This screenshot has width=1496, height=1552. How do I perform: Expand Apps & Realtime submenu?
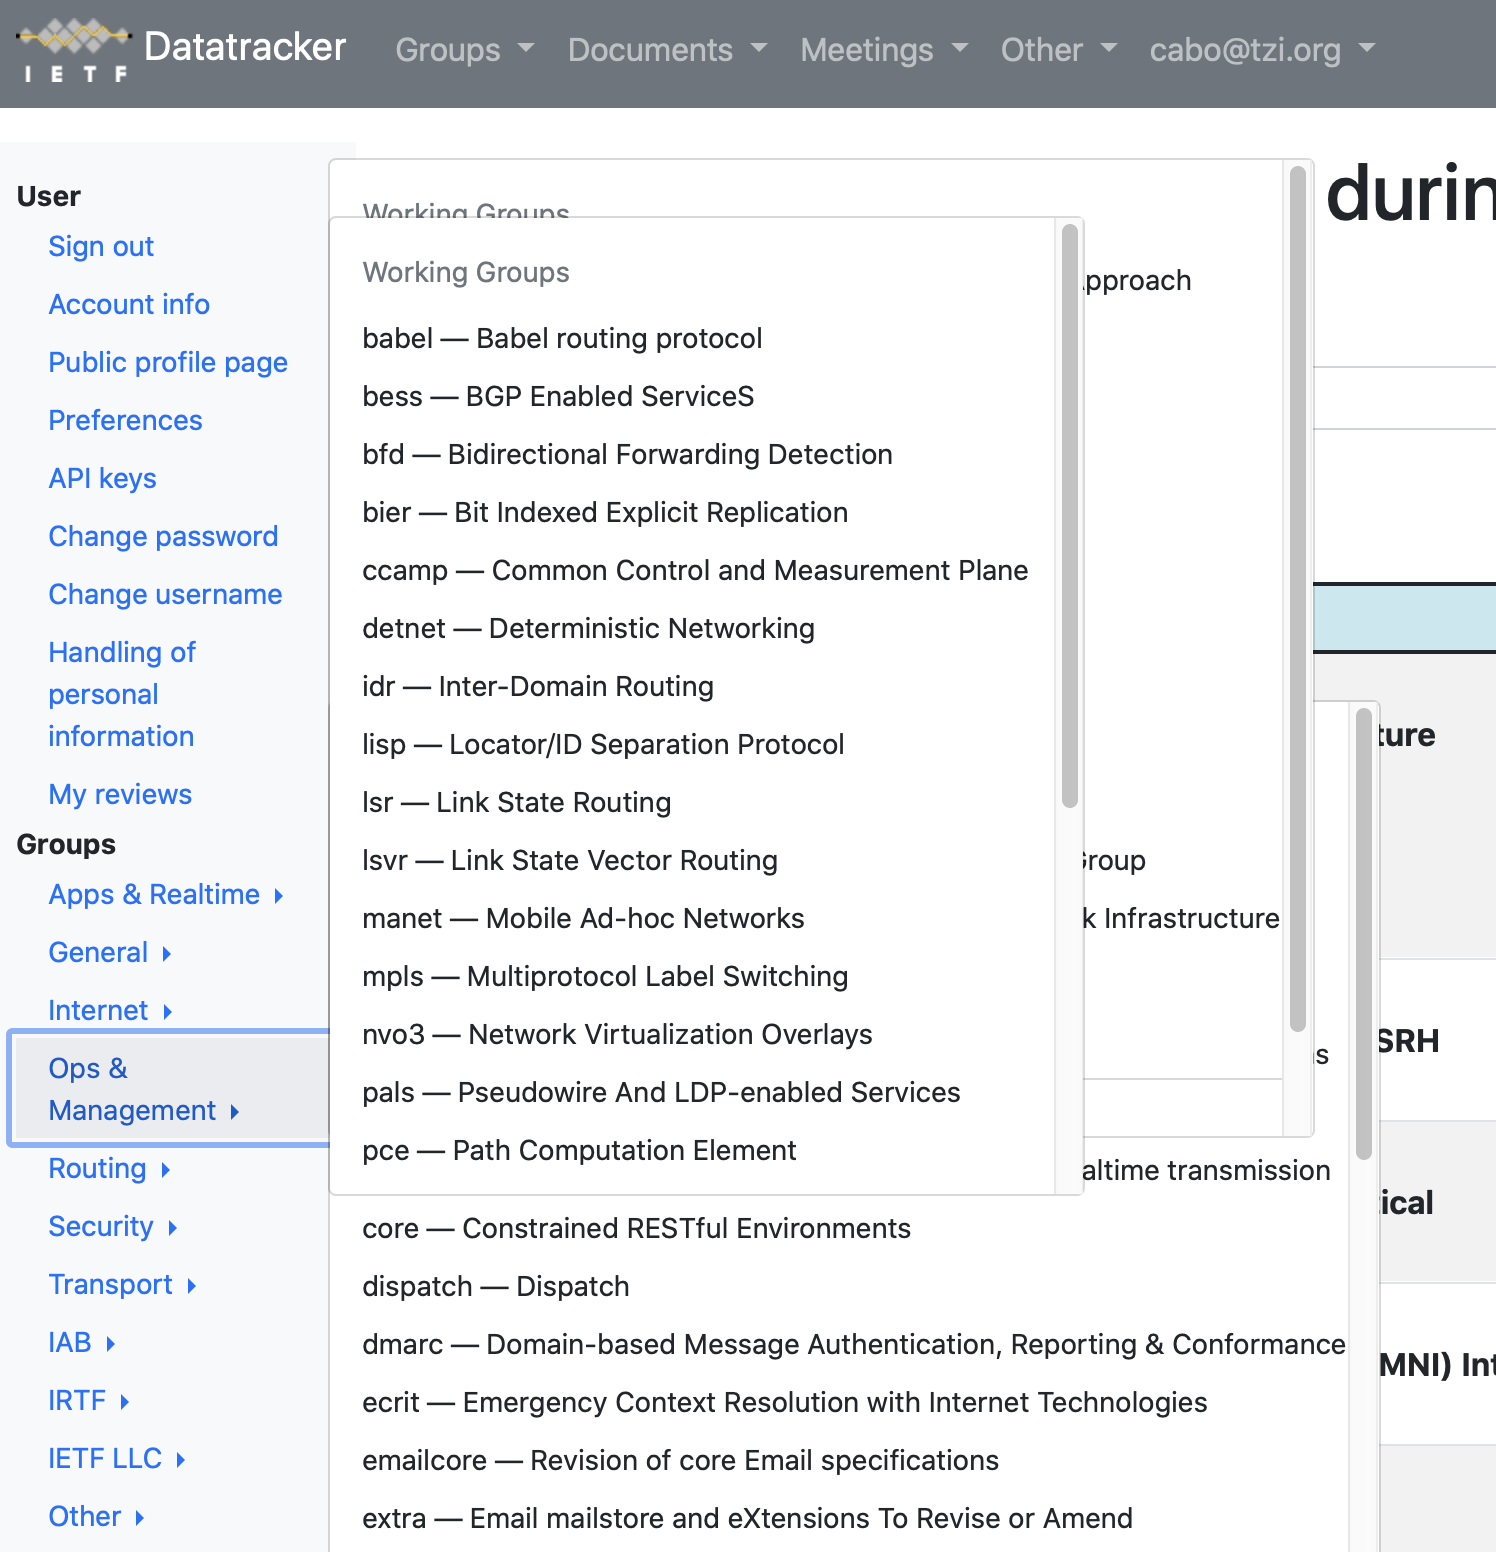click(166, 894)
